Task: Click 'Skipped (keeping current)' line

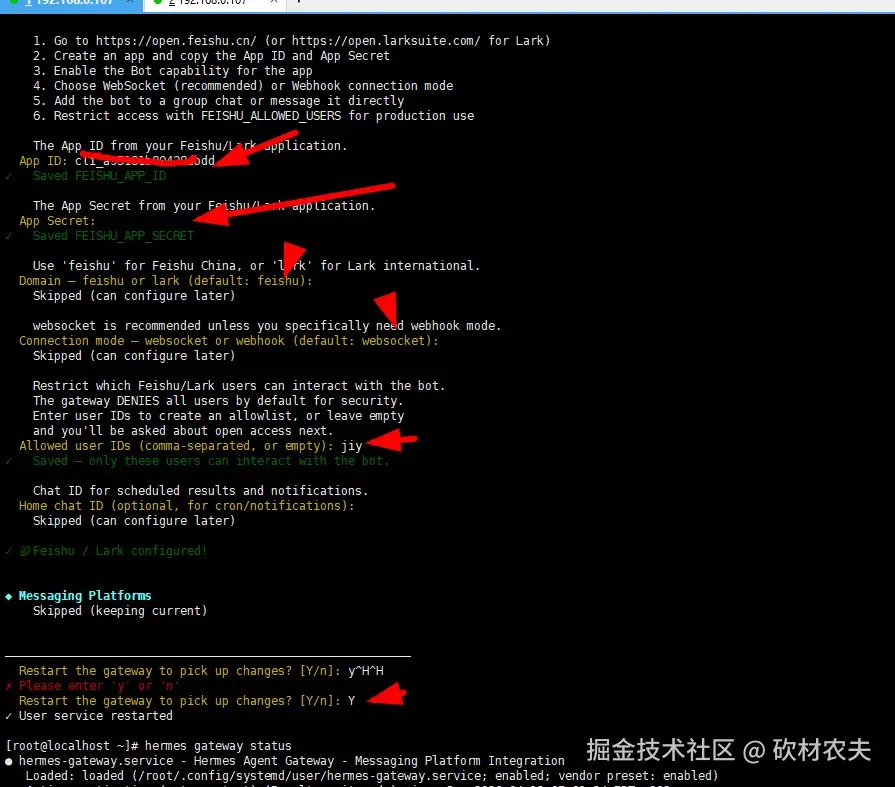Action: pyautogui.click(x=120, y=611)
